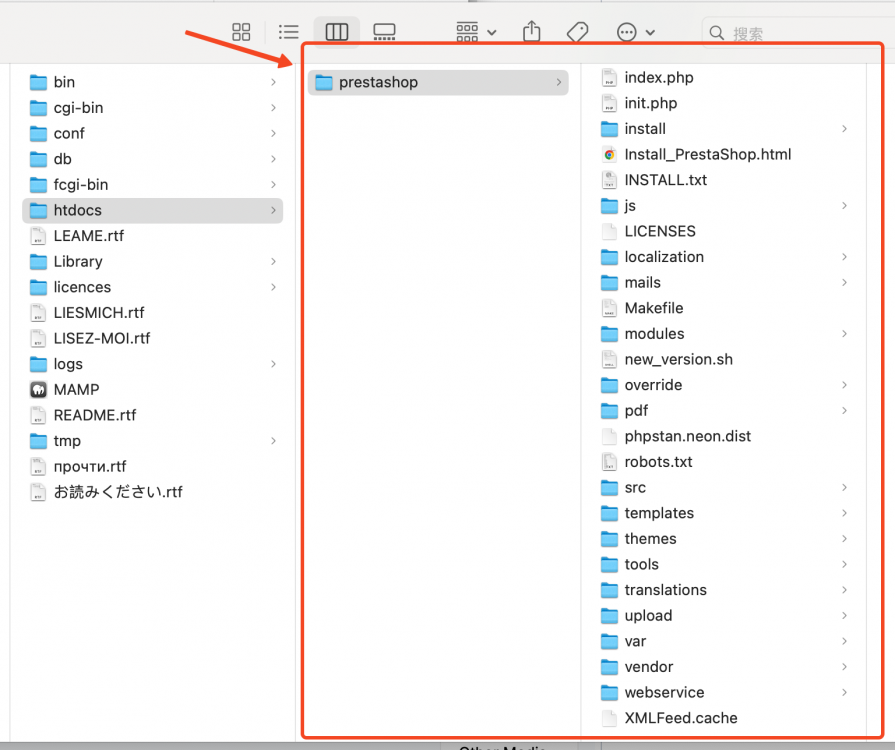The height and width of the screenshot is (750, 895).
Task: Click the Tags toolbar icon
Action: pyautogui.click(x=578, y=32)
